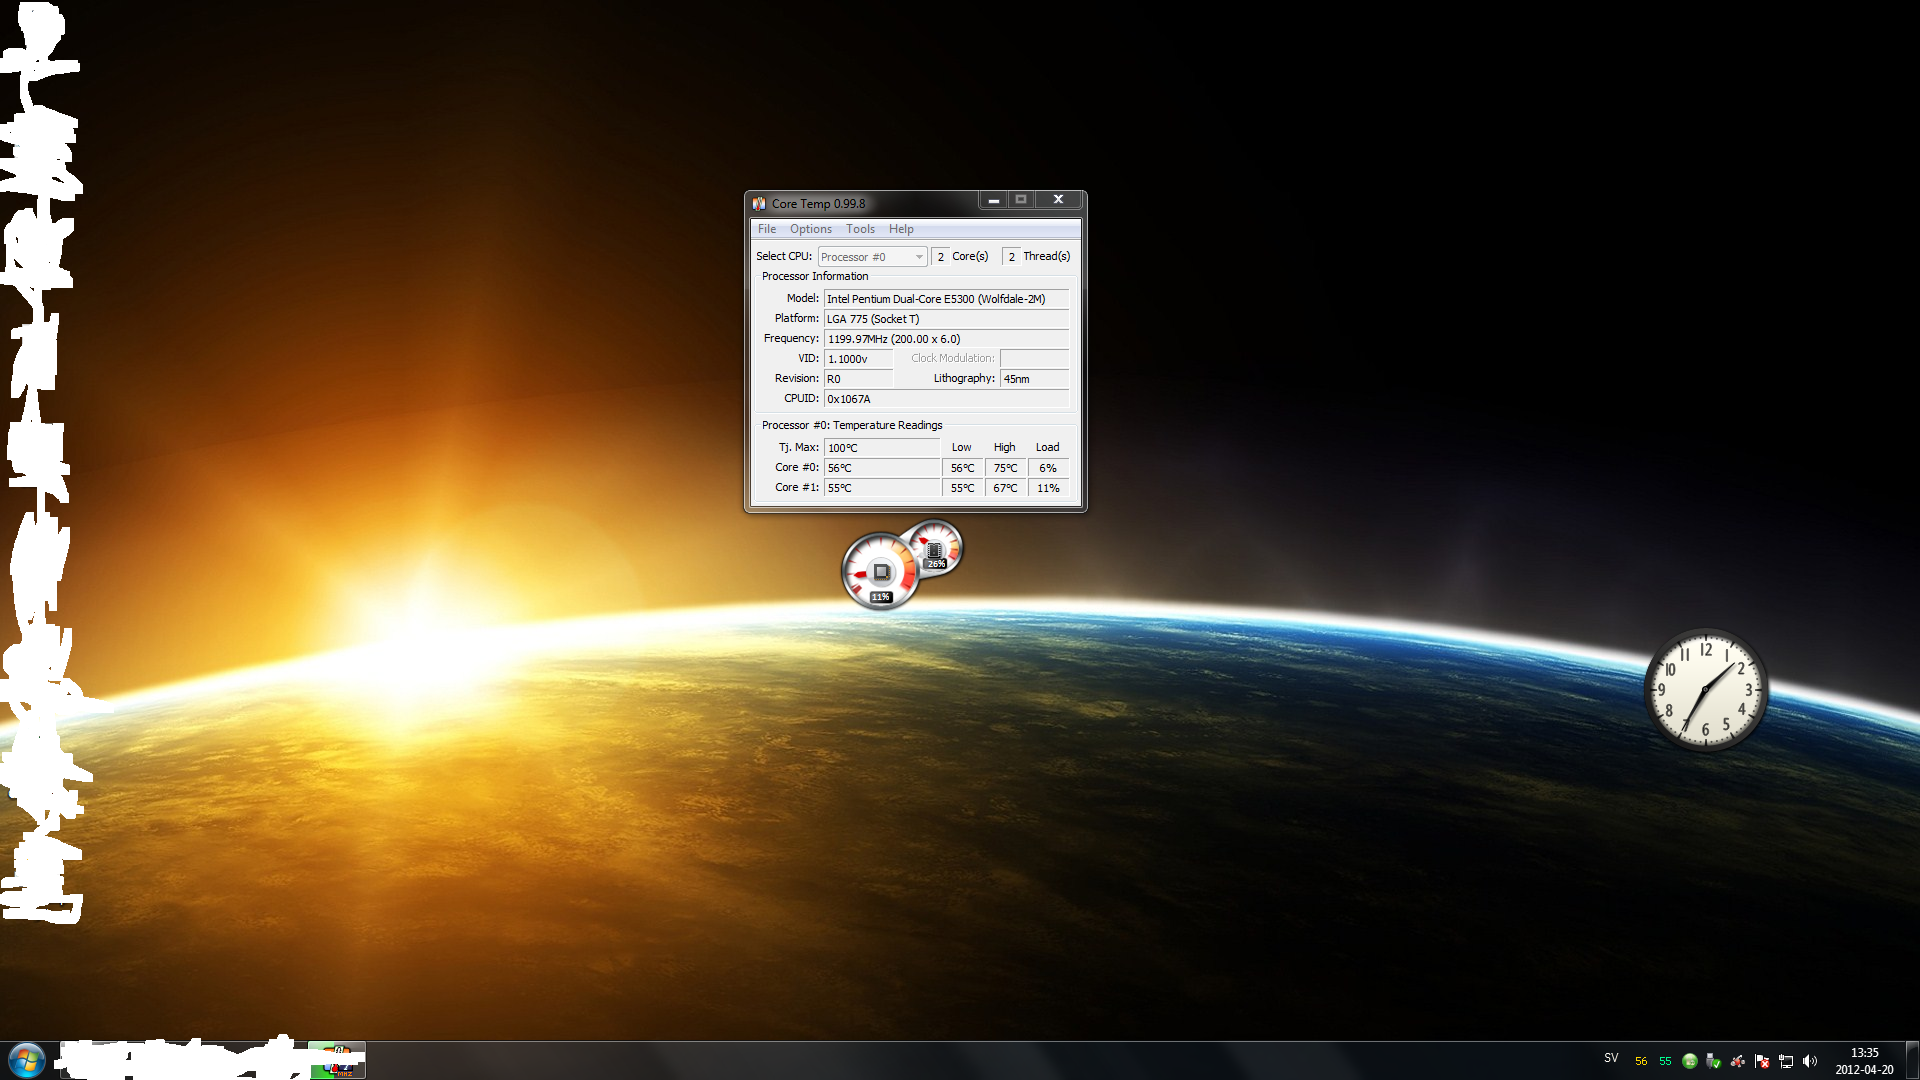
Task: Open the Windows Start menu orb
Action: tap(27, 1060)
